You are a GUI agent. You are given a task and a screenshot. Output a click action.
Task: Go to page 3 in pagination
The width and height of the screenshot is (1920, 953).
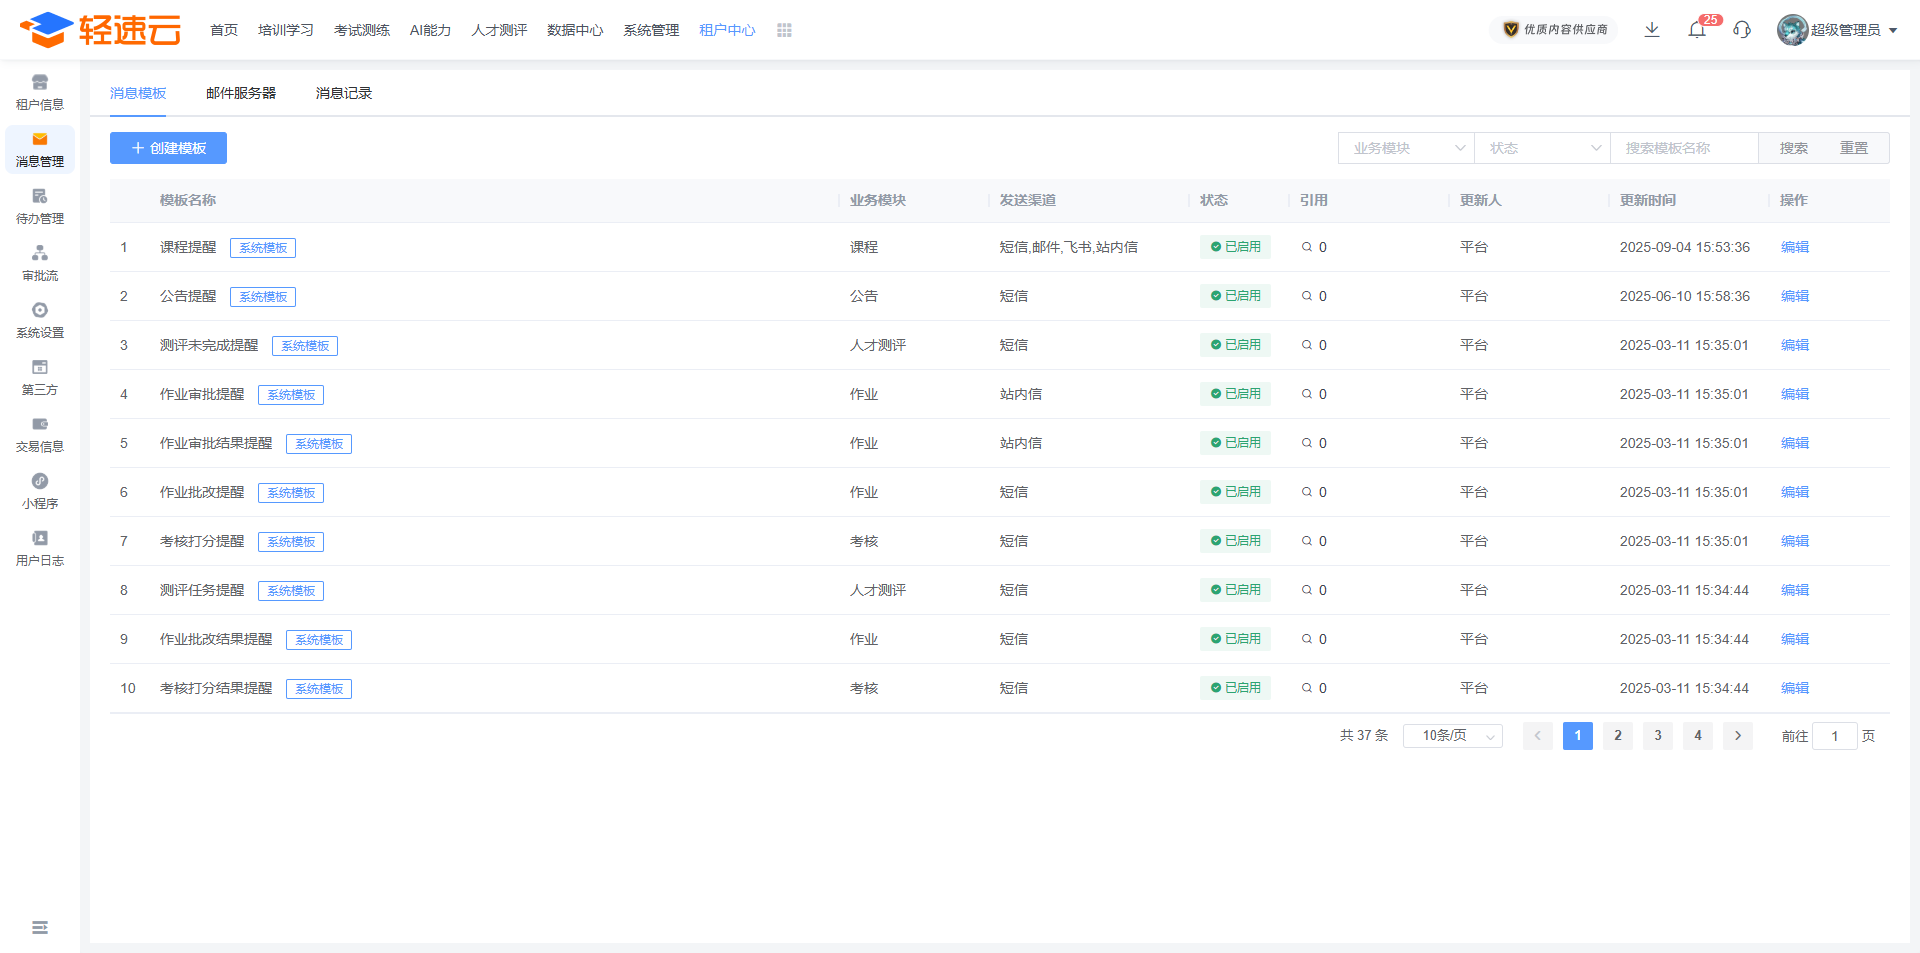click(x=1658, y=736)
